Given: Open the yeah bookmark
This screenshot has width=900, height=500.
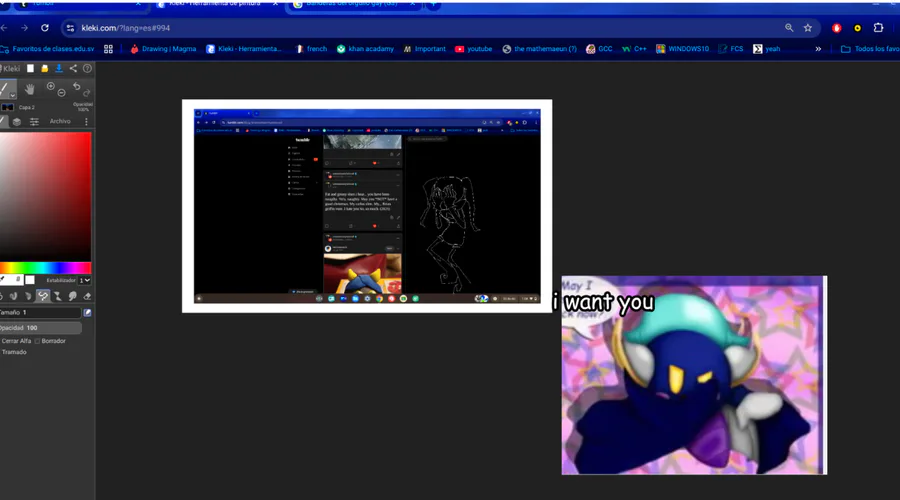Looking at the screenshot, I should [767, 49].
